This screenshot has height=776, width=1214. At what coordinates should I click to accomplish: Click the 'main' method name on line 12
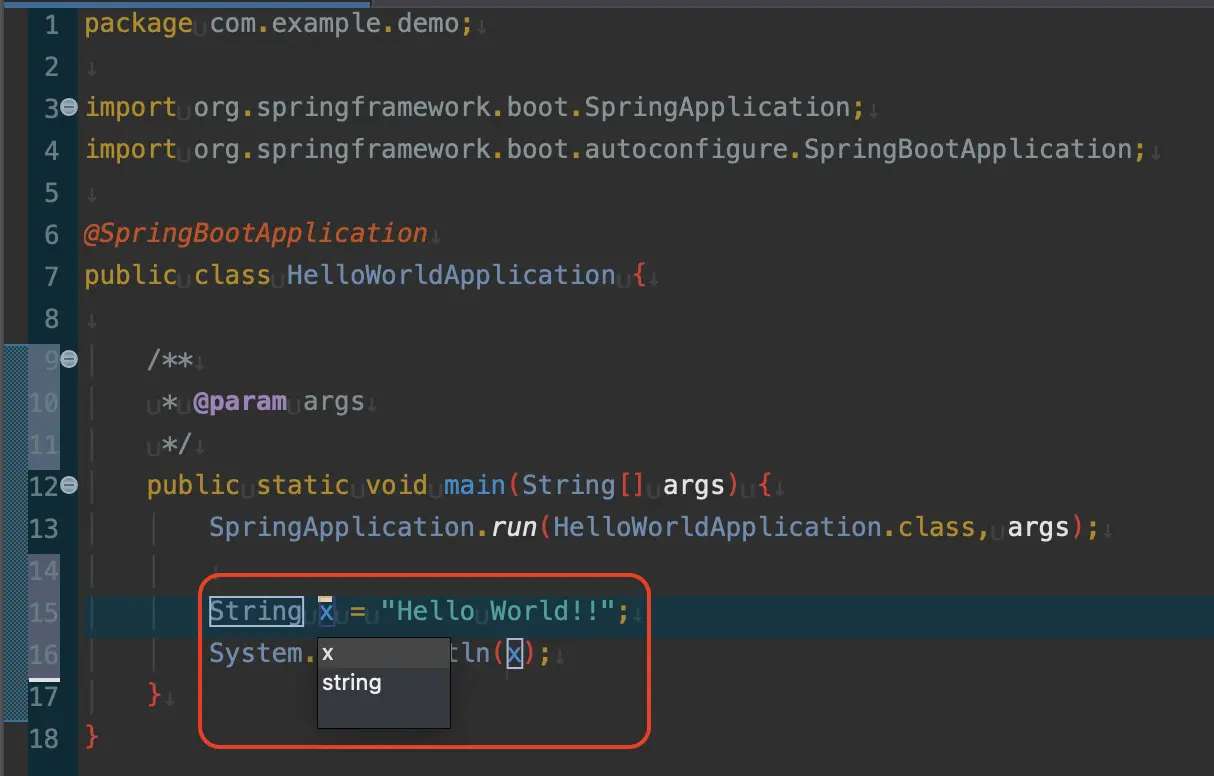[x=475, y=485]
